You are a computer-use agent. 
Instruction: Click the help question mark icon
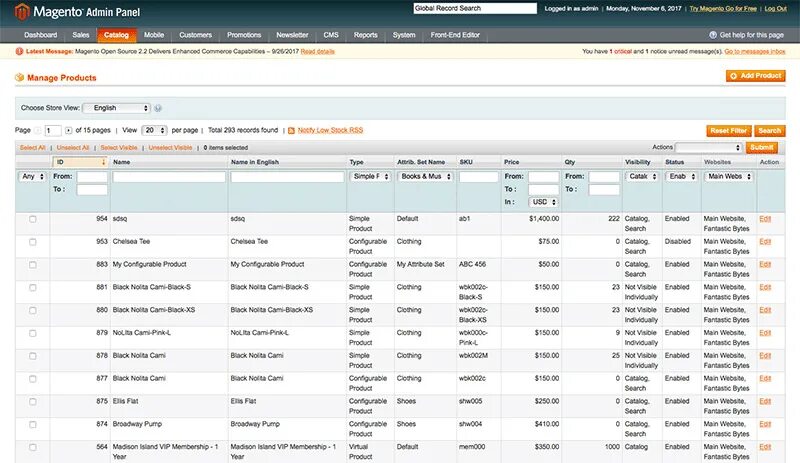(x=713, y=35)
